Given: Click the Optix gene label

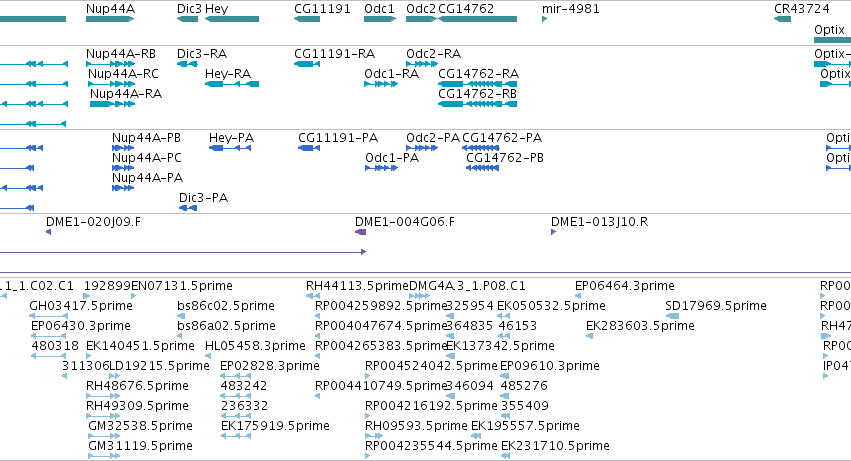Looking at the screenshot, I should tap(829, 30).
